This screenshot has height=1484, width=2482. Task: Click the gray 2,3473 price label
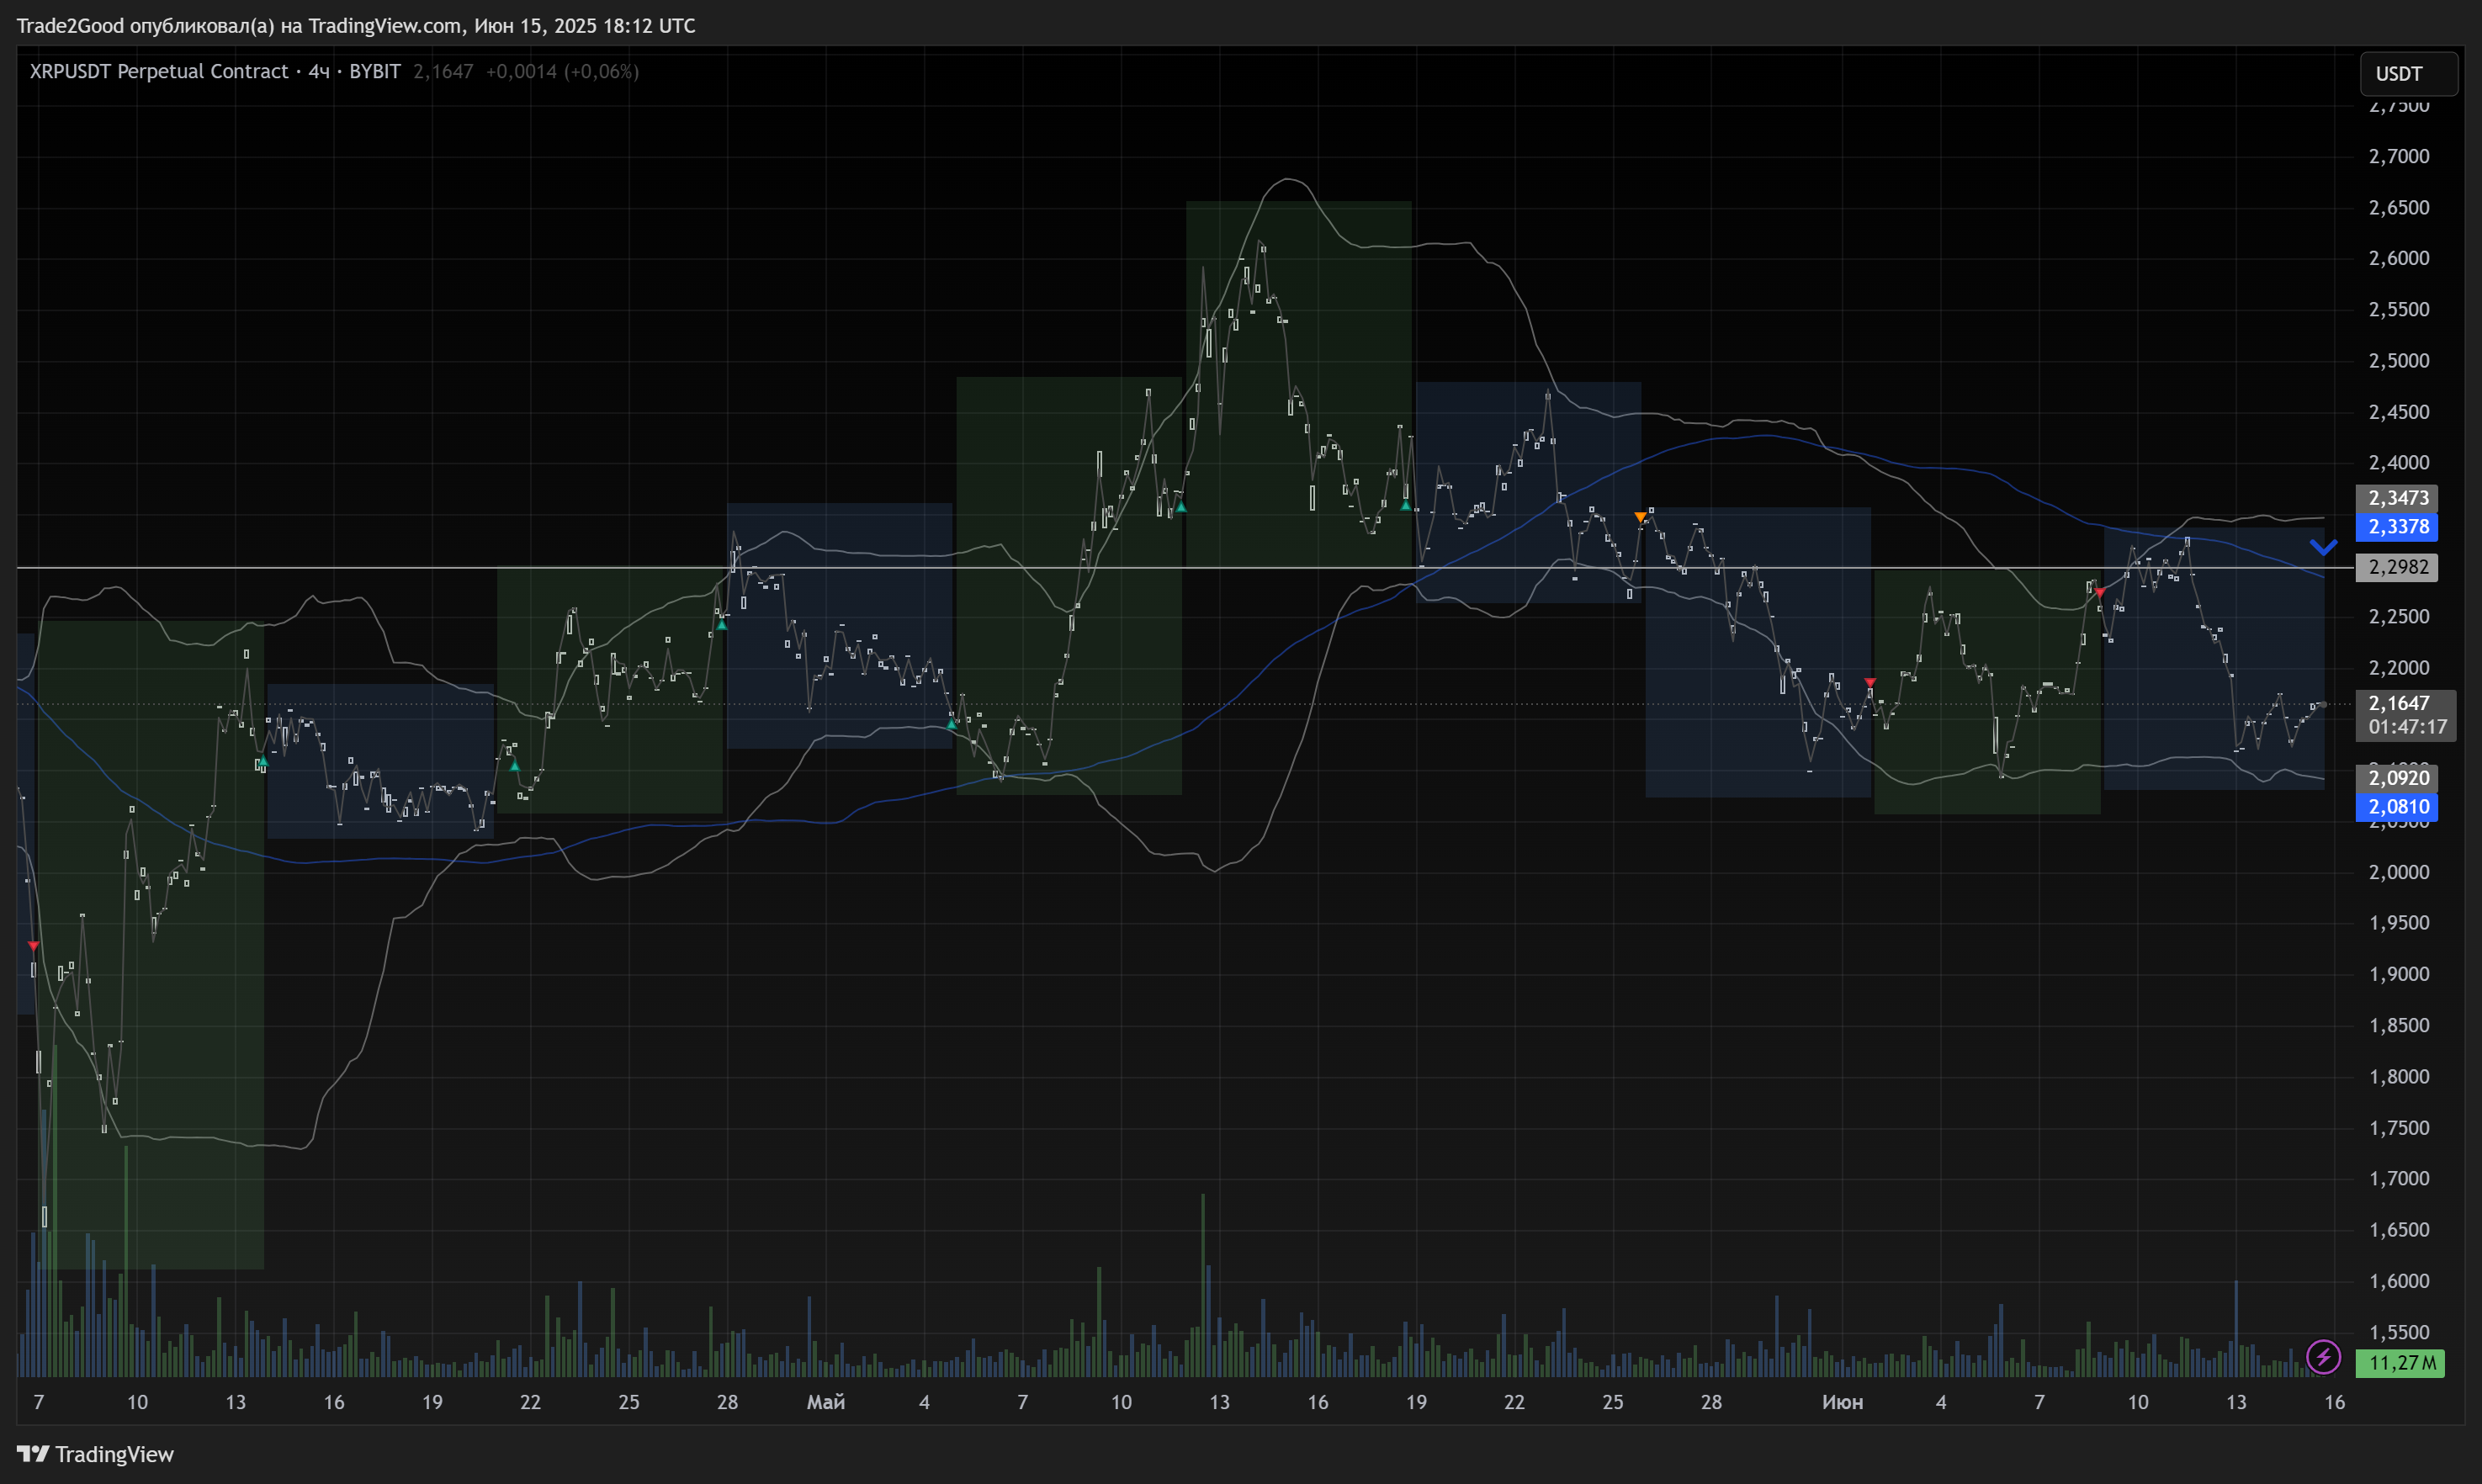coord(2397,497)
